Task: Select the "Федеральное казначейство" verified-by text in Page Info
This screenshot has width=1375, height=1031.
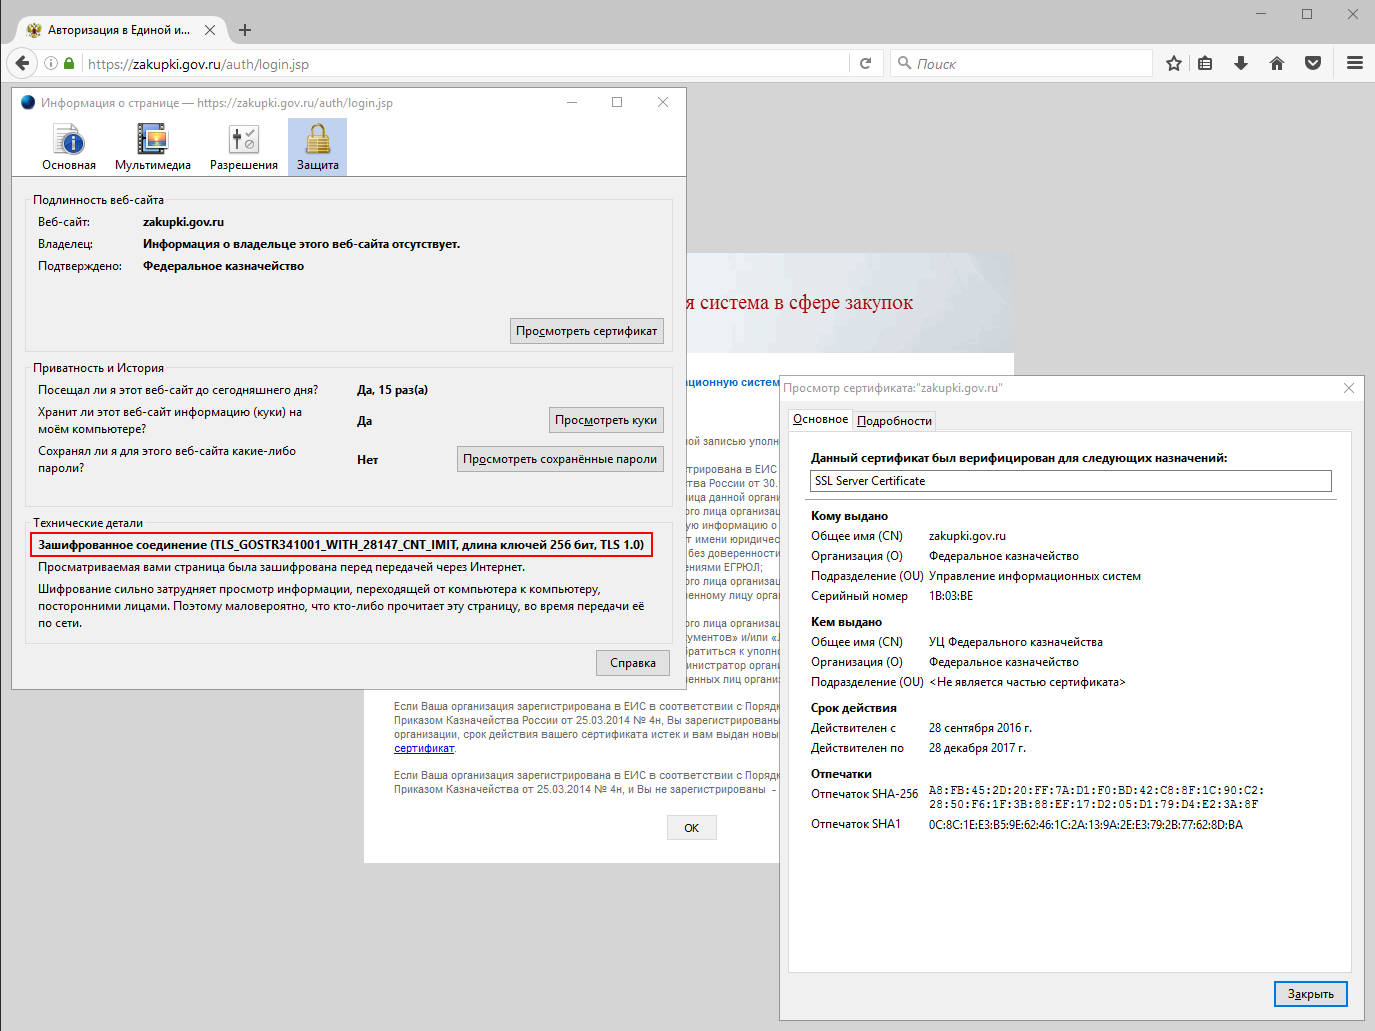Action: point(223,266)
